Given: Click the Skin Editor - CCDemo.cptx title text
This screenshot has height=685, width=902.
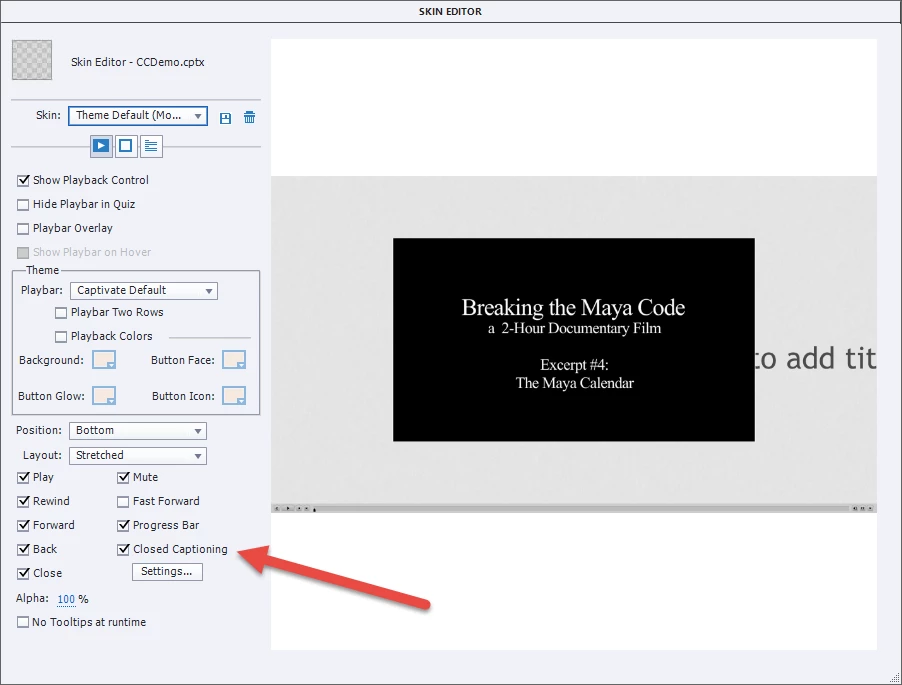Looking at the screenshot, I should coord(137,62).
